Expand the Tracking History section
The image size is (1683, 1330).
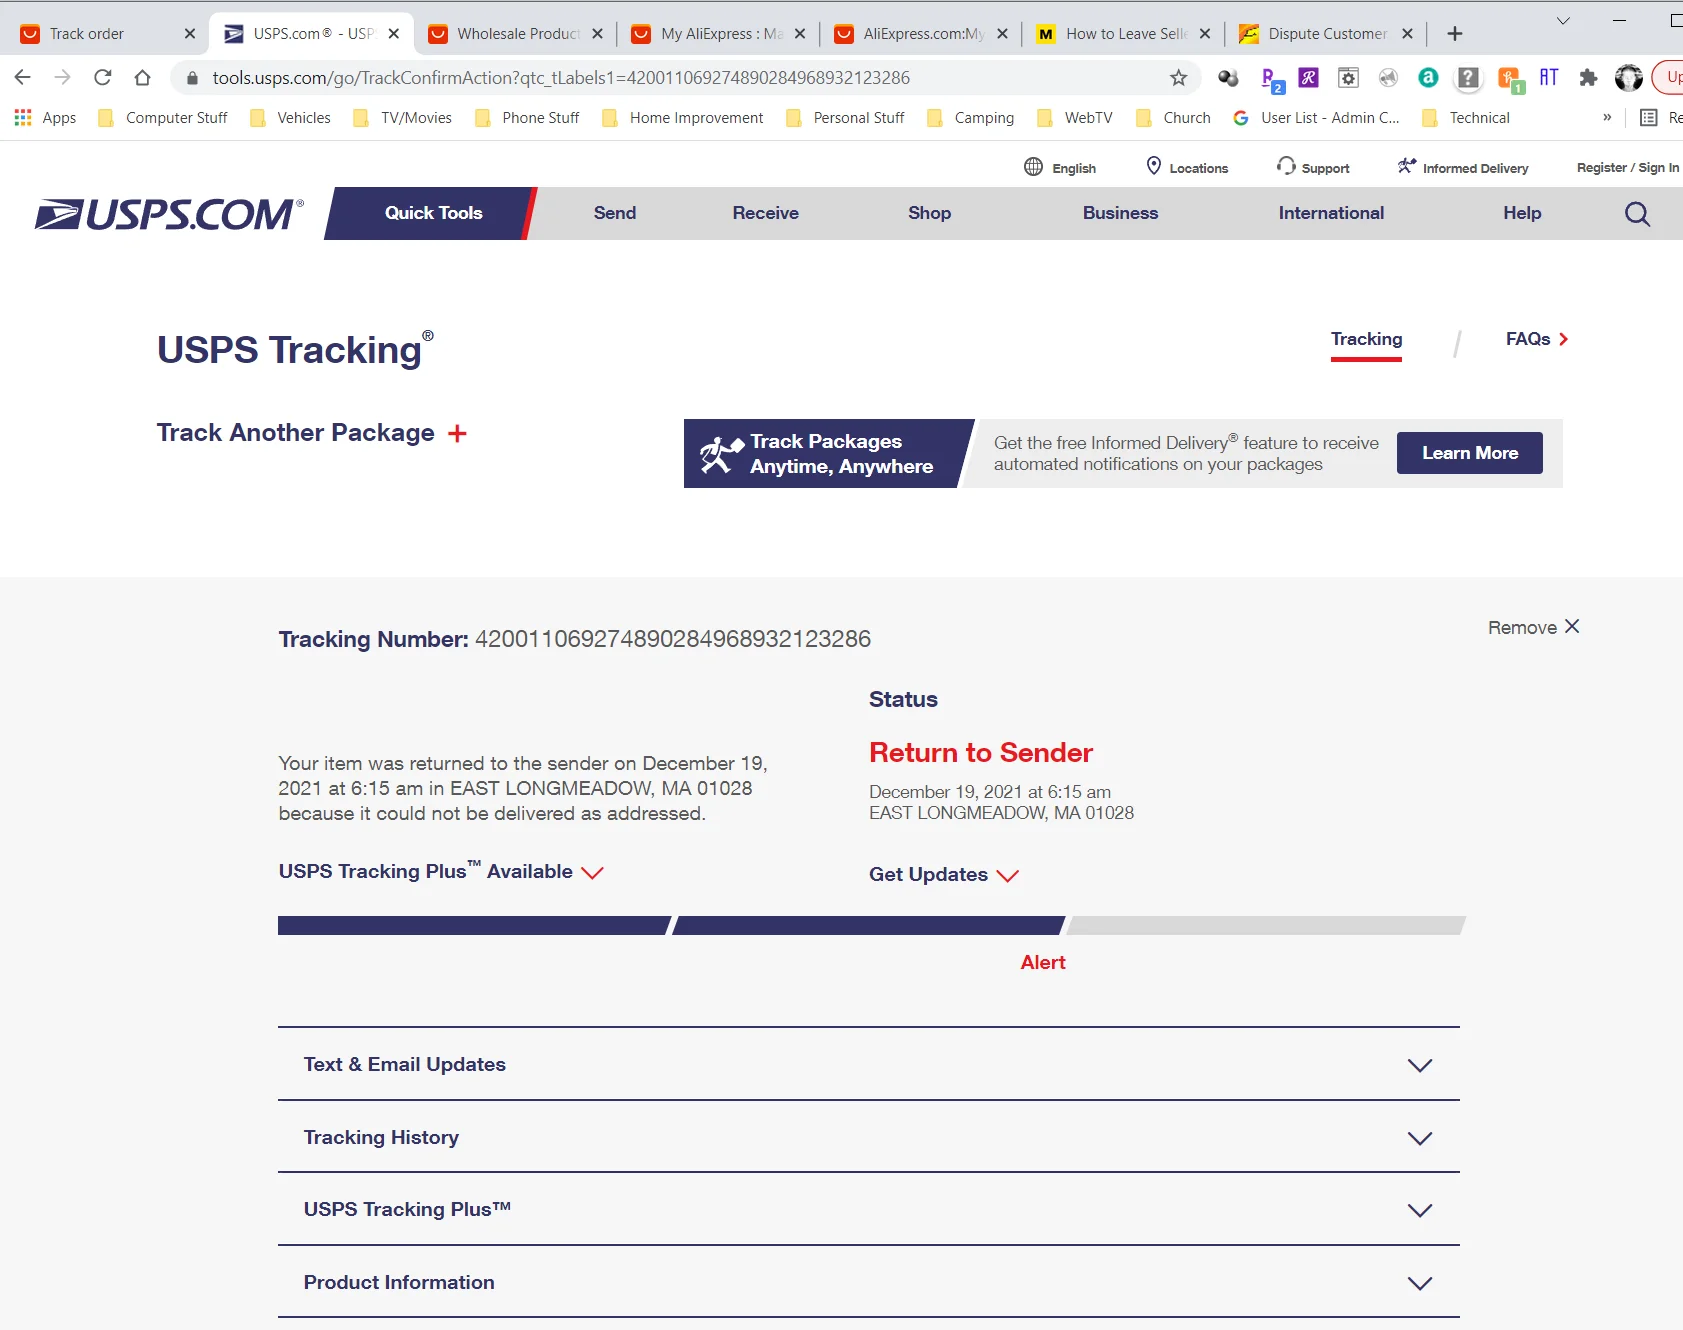tap(869, 1138)
